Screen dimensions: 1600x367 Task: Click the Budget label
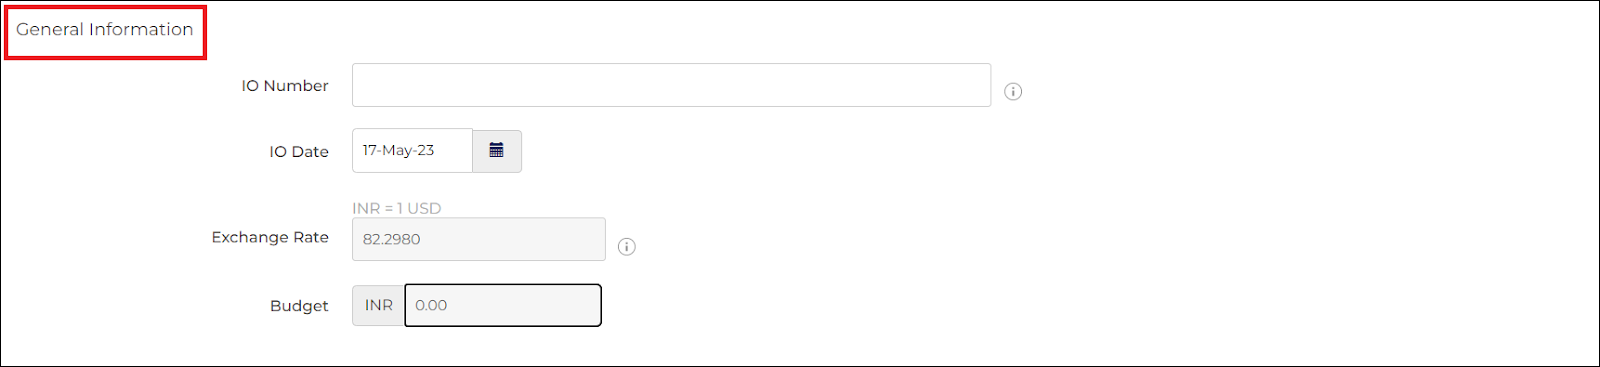(299, 306)
